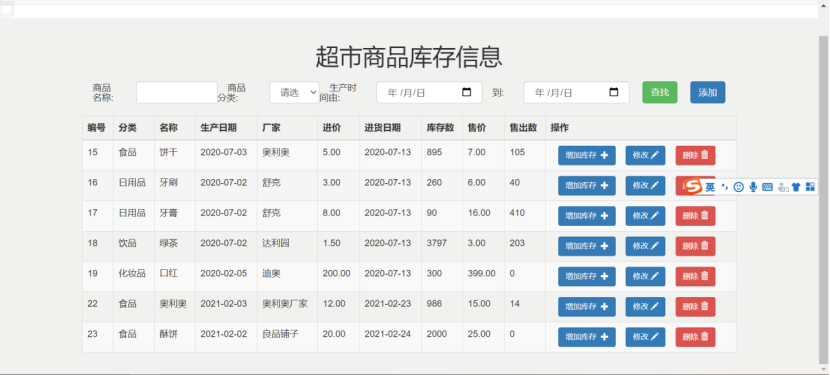Focus the 商品名称 text field

[177, 92]
